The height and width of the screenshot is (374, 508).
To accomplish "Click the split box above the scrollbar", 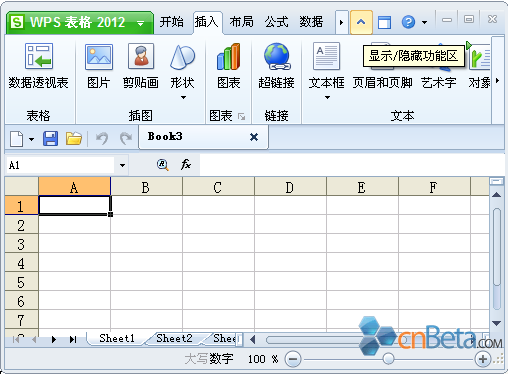I will click(496, 181).
